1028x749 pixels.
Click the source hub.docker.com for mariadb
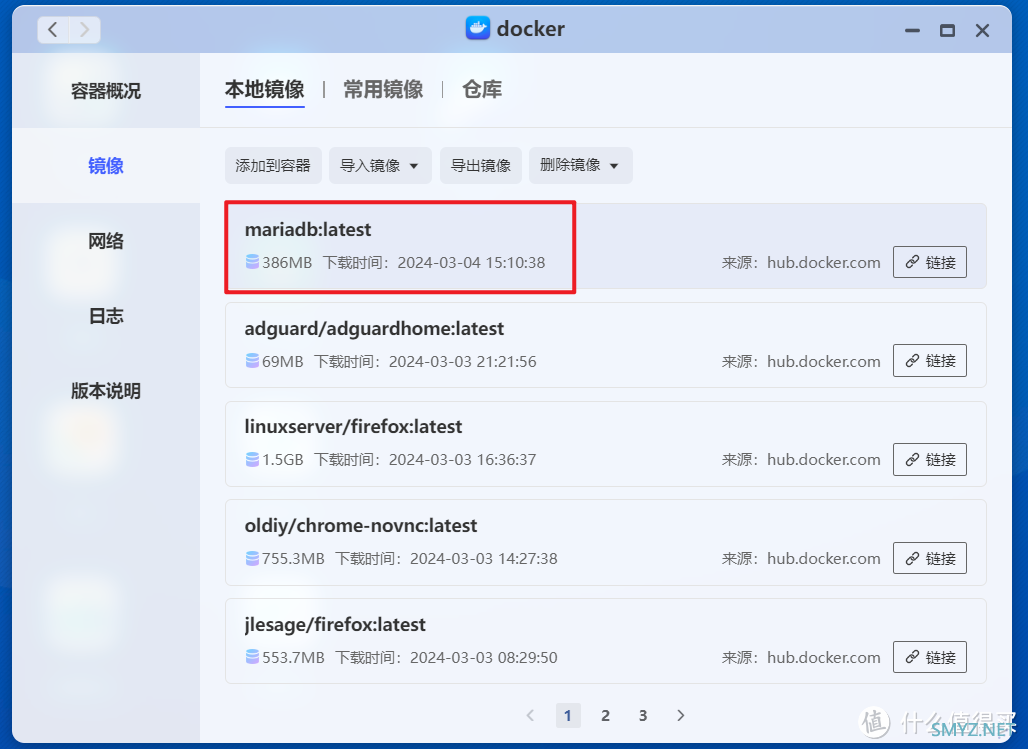[823, 263]
